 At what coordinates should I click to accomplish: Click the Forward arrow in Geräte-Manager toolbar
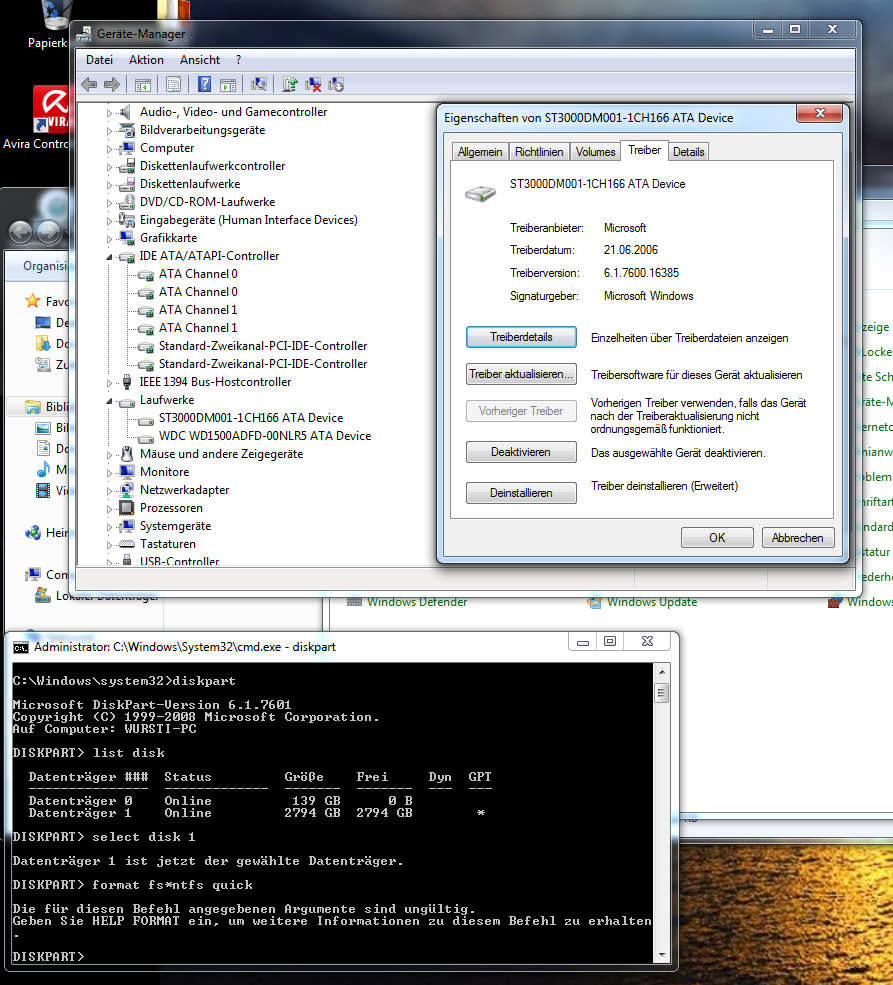(112, 84)
